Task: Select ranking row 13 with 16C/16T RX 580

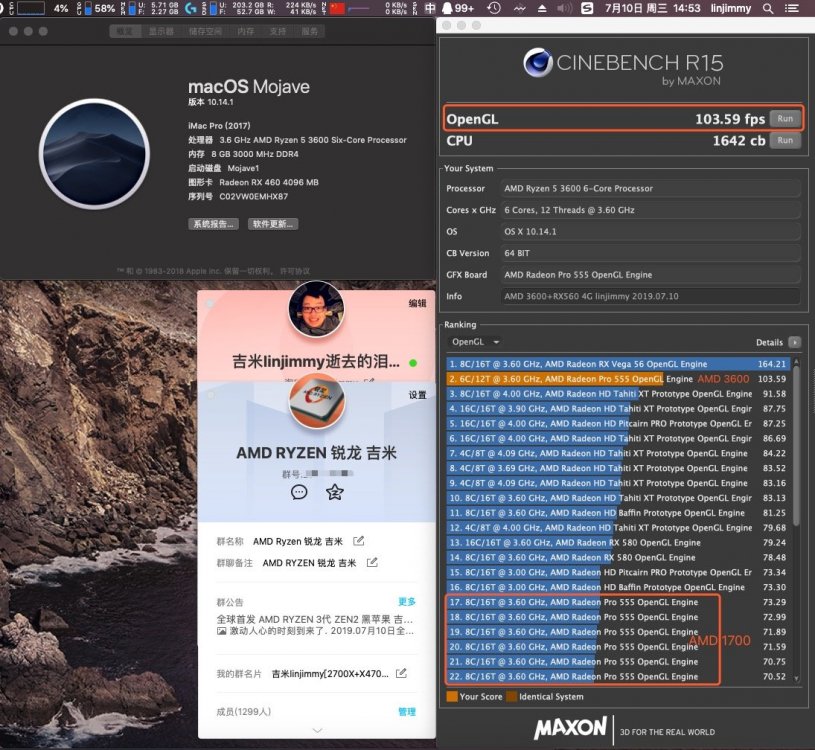Action: pyautogui.click(x=618, y=543)
